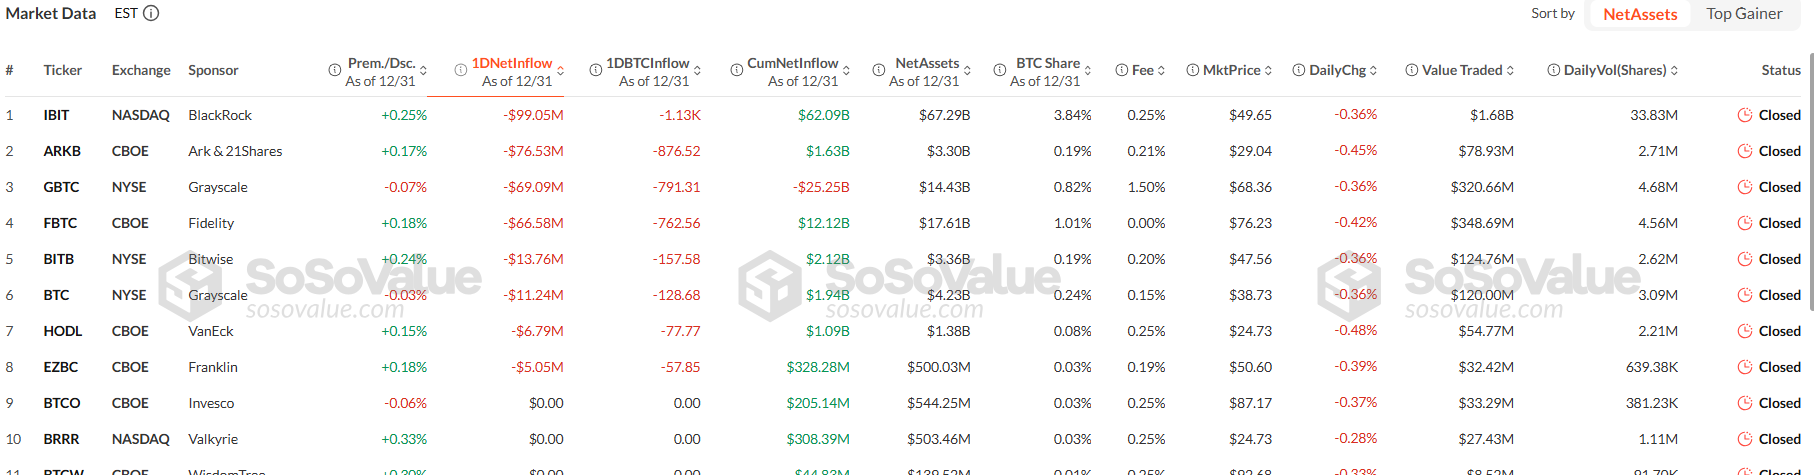Image resolution: width=1814 pixels, height=475 pixels.
Task: Switch sorting to Top Gainer
Action: point(1744,14)
